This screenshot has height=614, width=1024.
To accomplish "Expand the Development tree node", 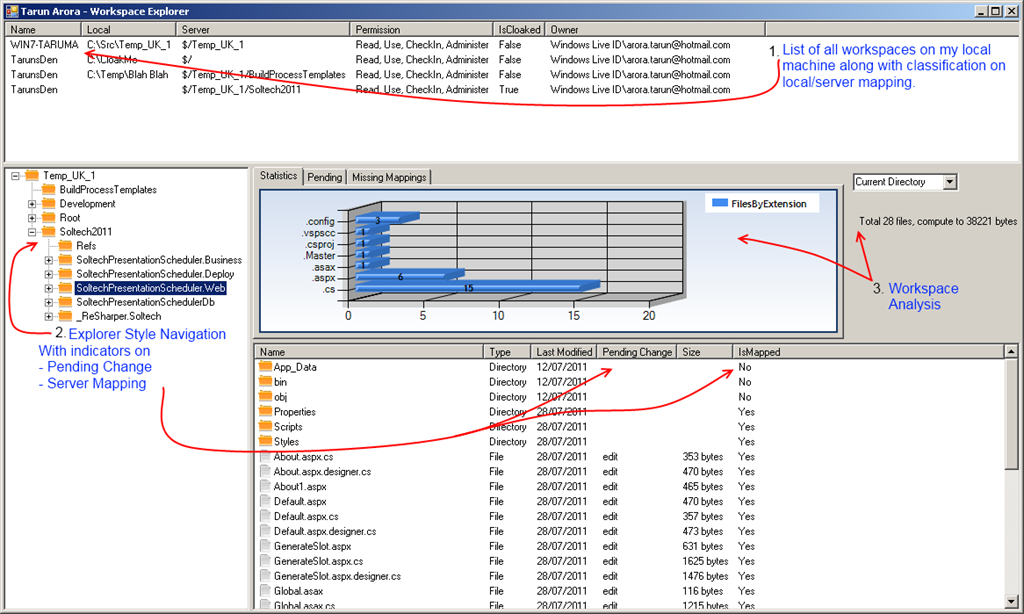I will click(x=31, y=204).
